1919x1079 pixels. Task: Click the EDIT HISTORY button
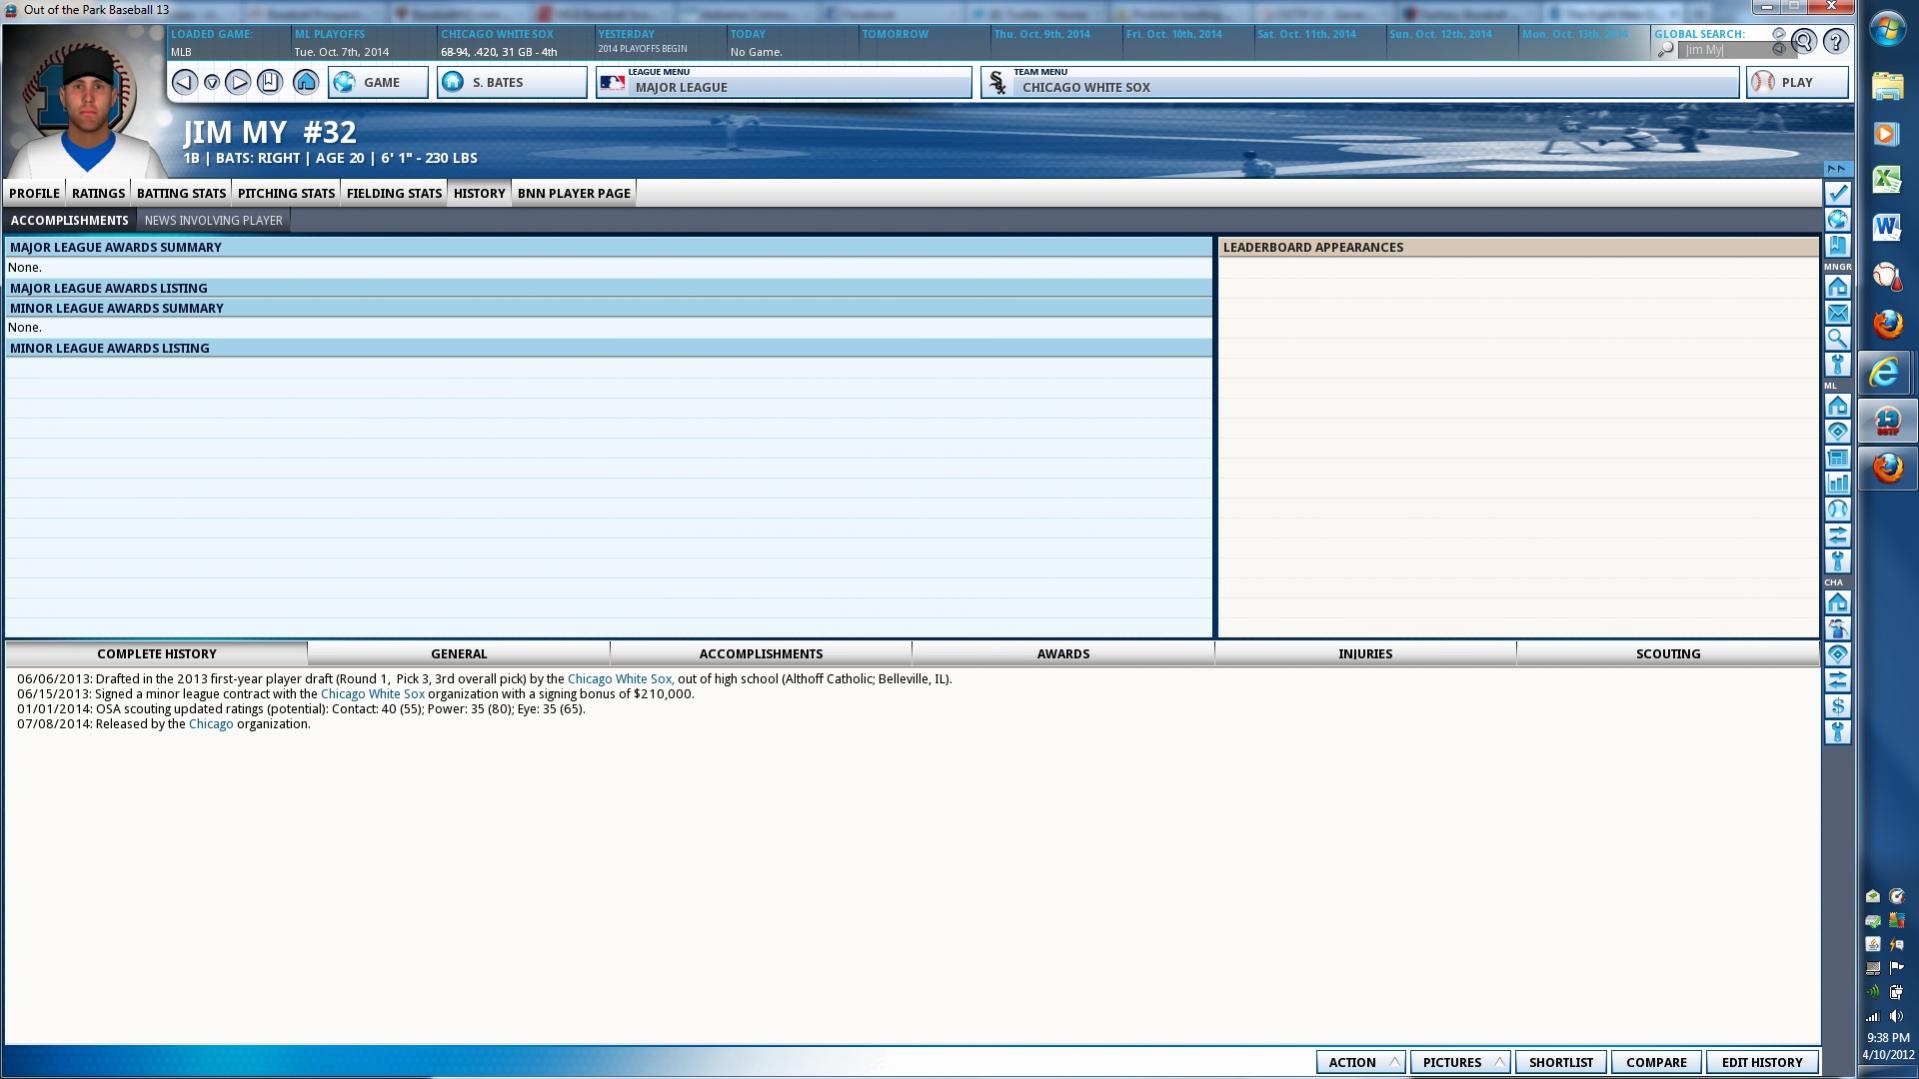click(x=1762, y=1062)
